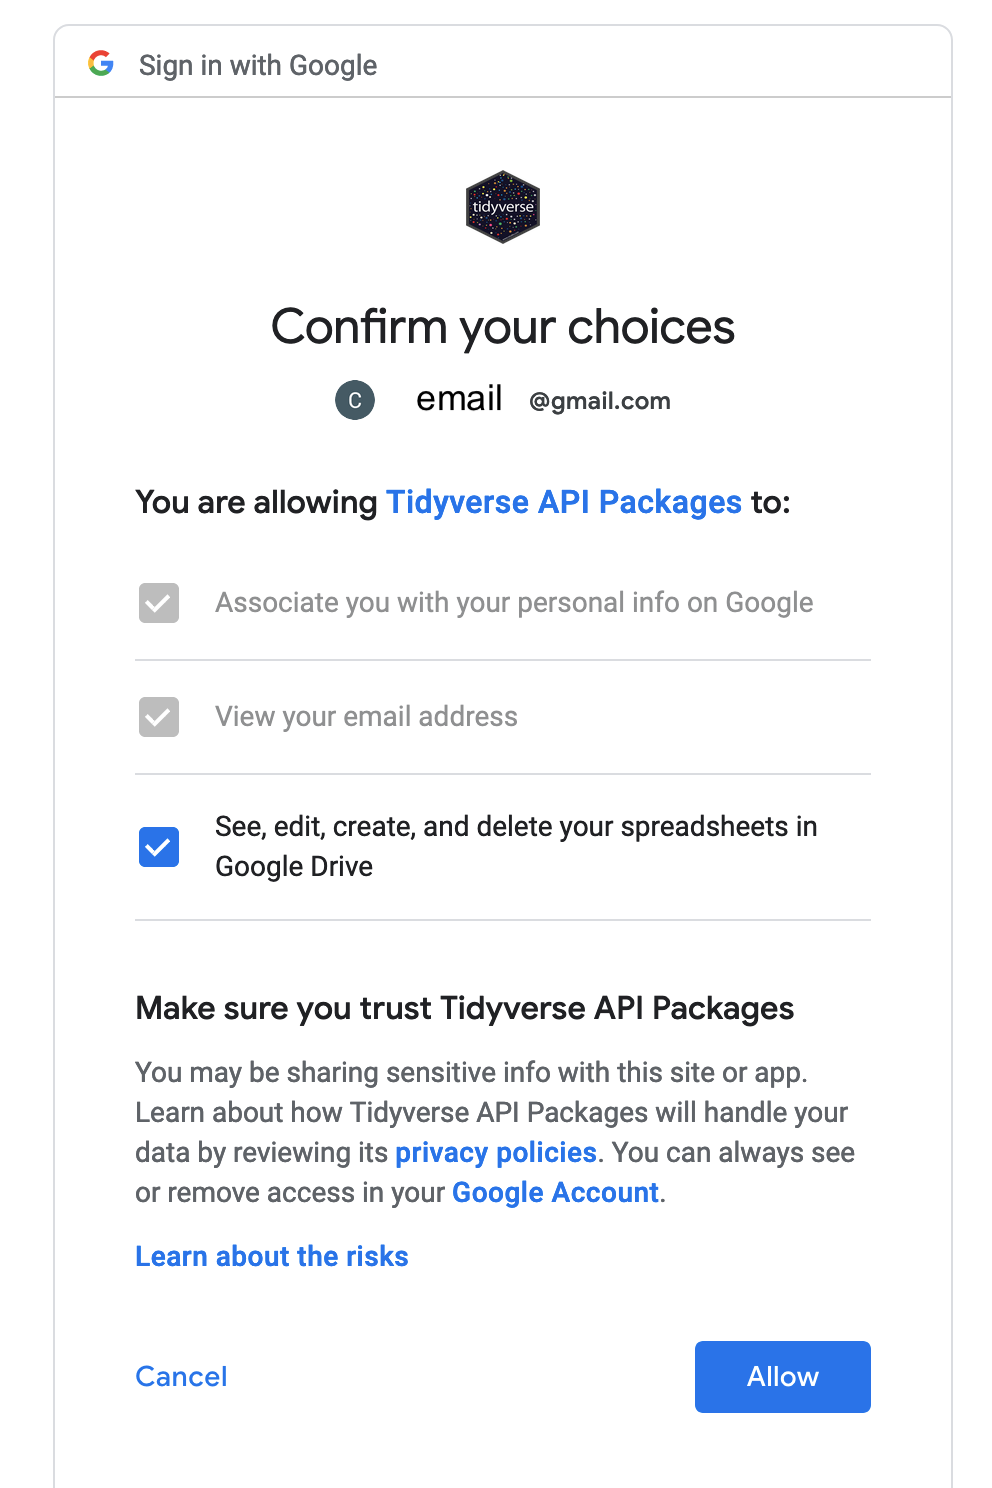This screenshot has width=992, height=1488.
Task: Uncheck the Google Drive spreadsheets permission checkbox
Action: (159, 847)
